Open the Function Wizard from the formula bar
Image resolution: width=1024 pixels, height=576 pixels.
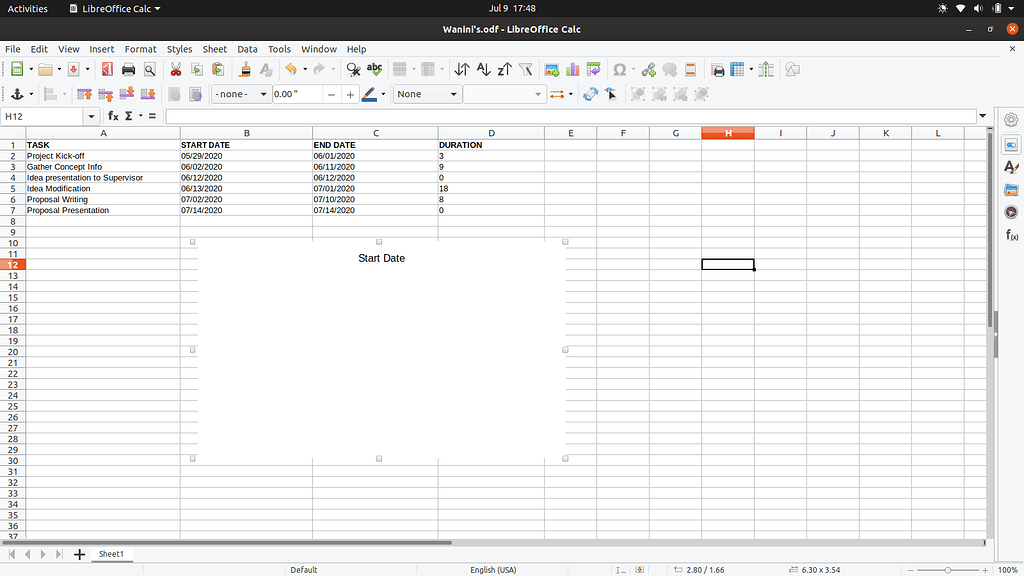coord(113,116)
